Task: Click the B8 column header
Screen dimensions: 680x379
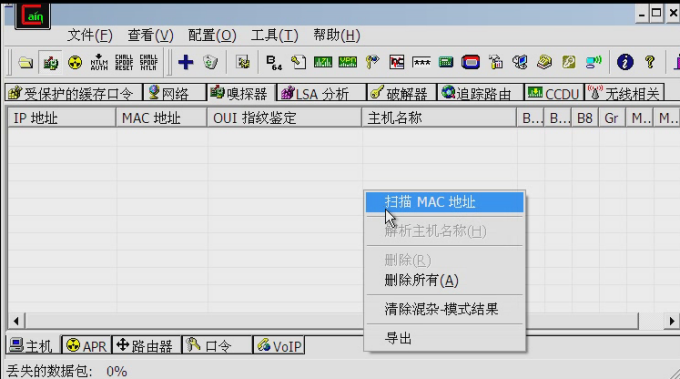Action: coord(585,118)
